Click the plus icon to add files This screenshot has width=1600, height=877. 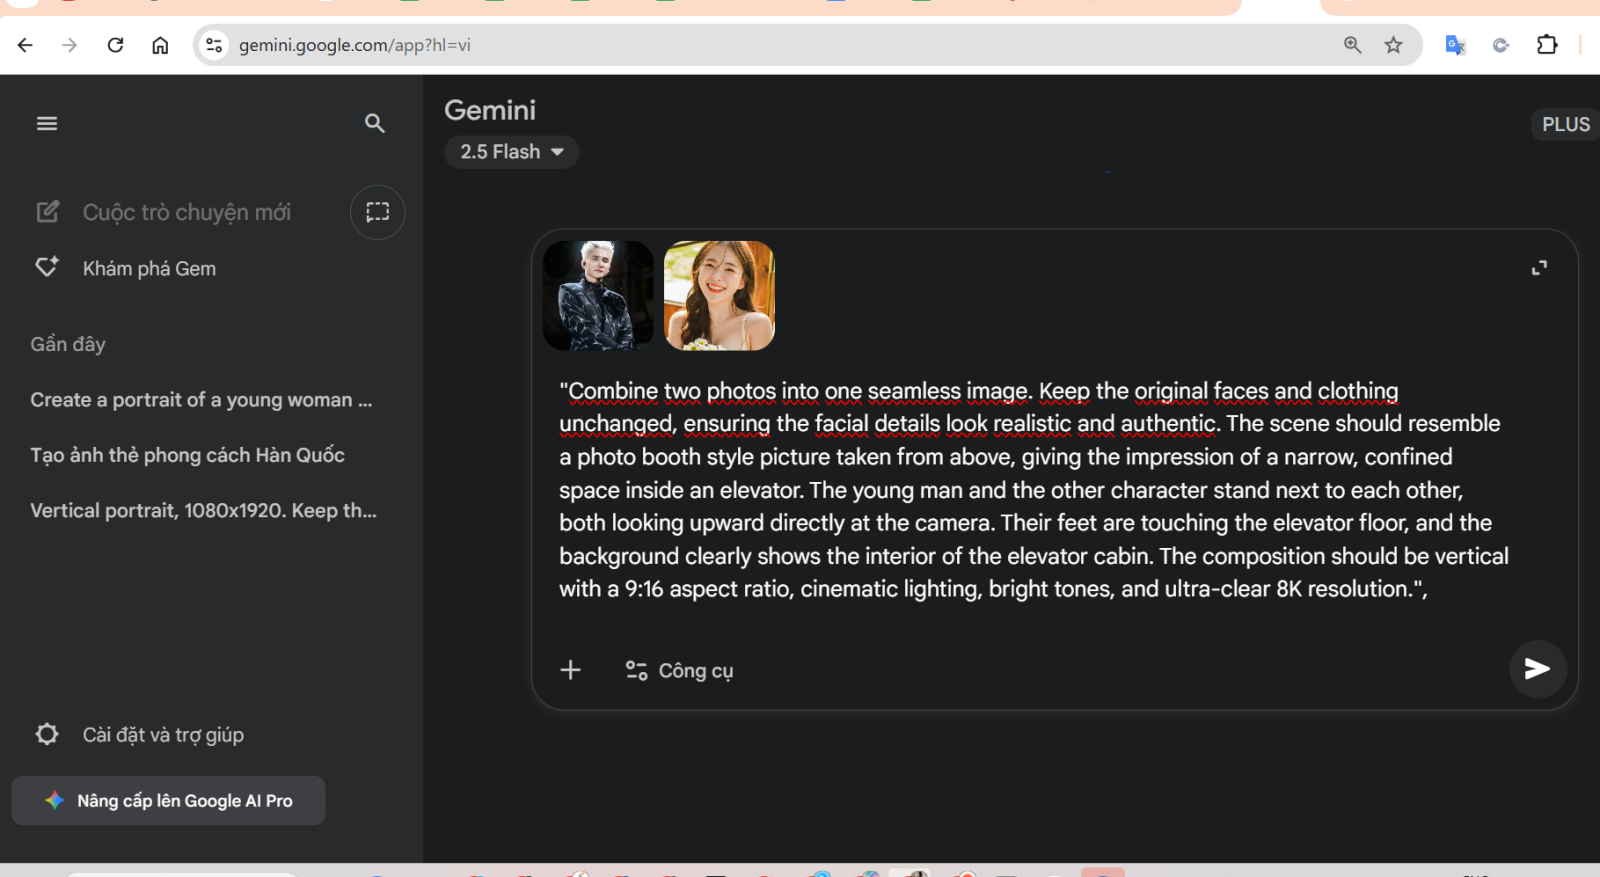tap(570, 670)
